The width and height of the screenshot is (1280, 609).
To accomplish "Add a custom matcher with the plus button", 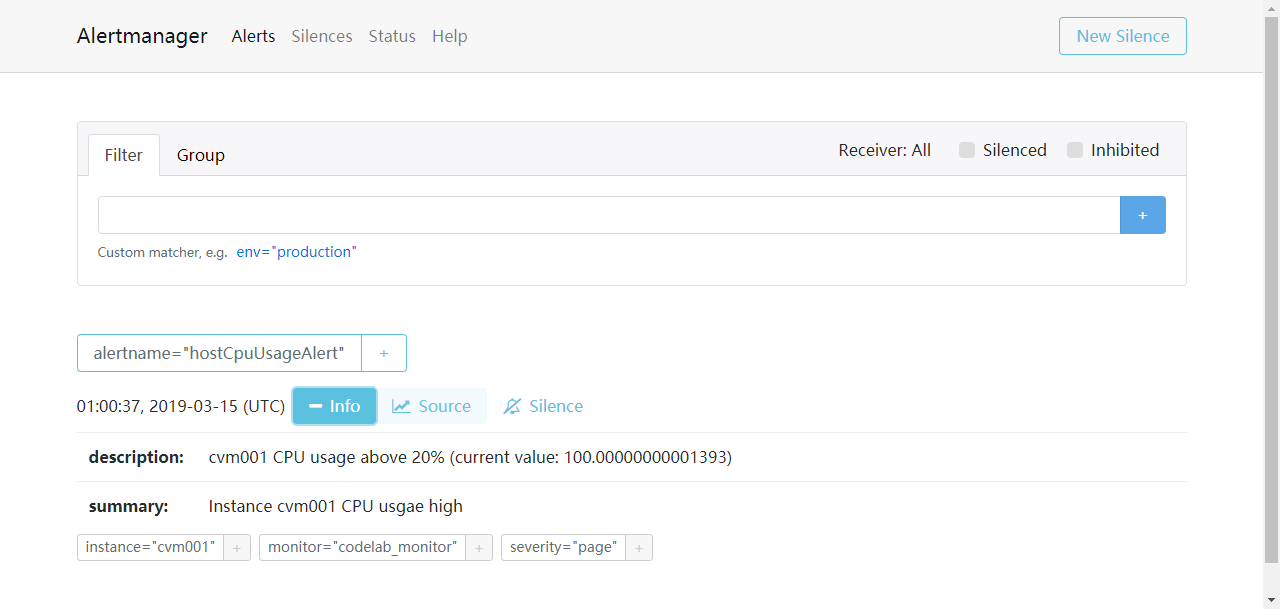I will (1142, 214).
